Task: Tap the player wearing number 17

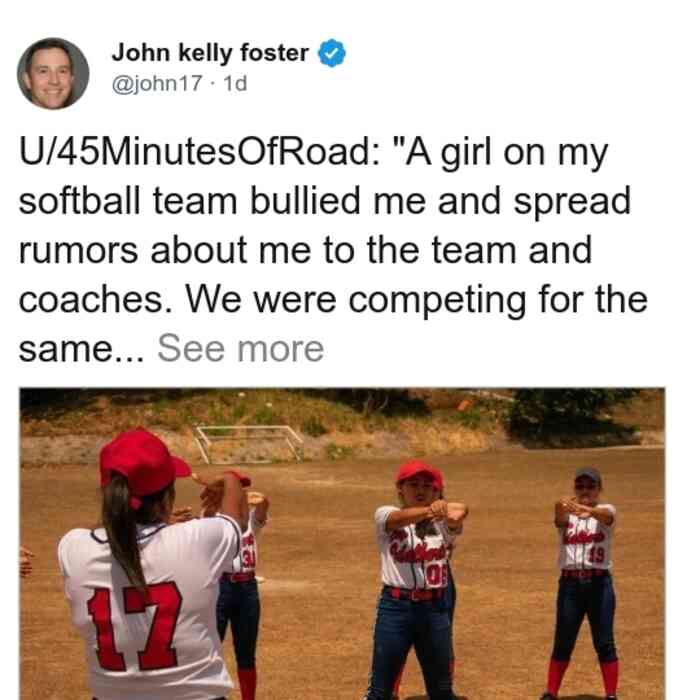Action: click(147, 576)
